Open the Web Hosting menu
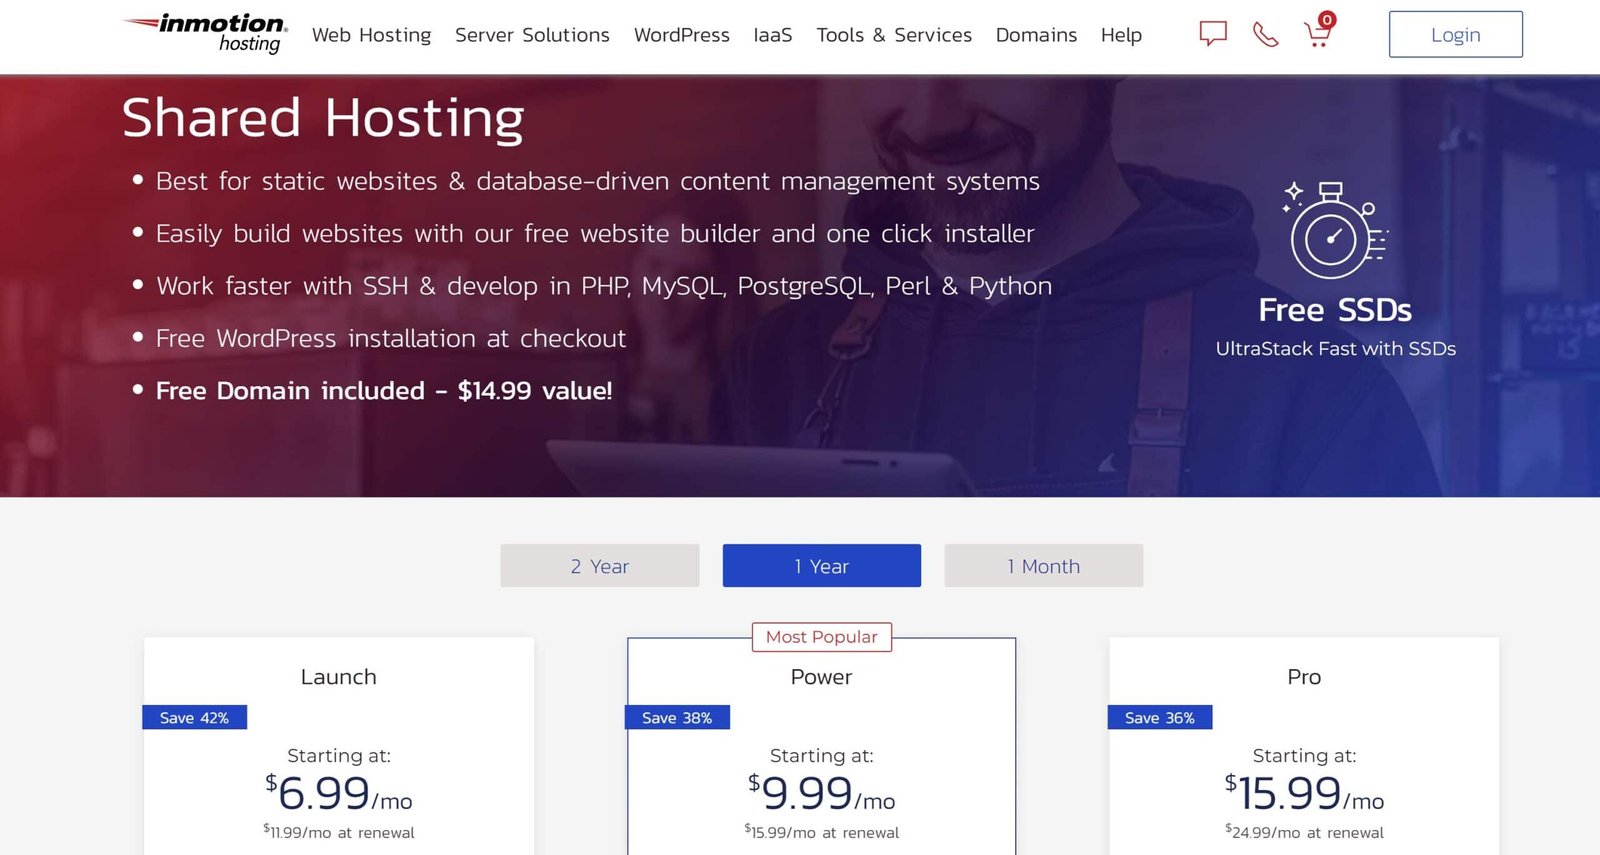This screenshot has width=1600, height=855. [x=371, y=35]
